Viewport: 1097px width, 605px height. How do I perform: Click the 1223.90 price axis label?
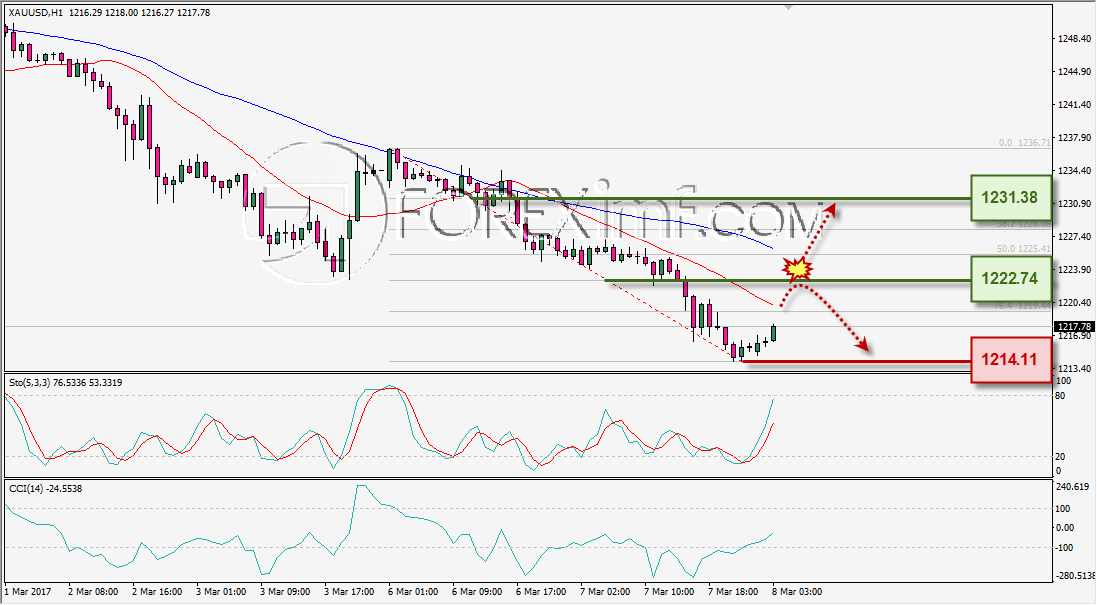1075,269
